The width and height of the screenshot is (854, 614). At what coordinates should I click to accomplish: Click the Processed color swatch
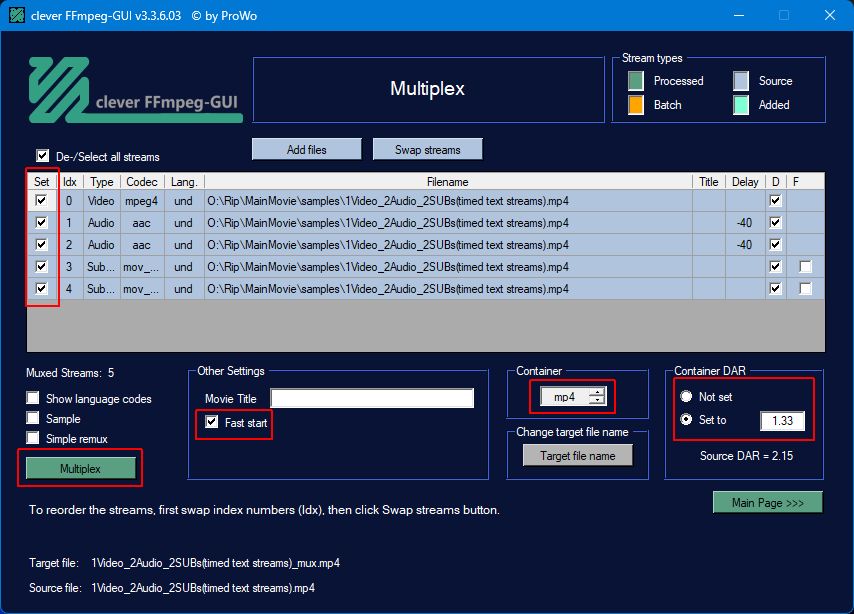pyautogui.click(x=636, y=81)
